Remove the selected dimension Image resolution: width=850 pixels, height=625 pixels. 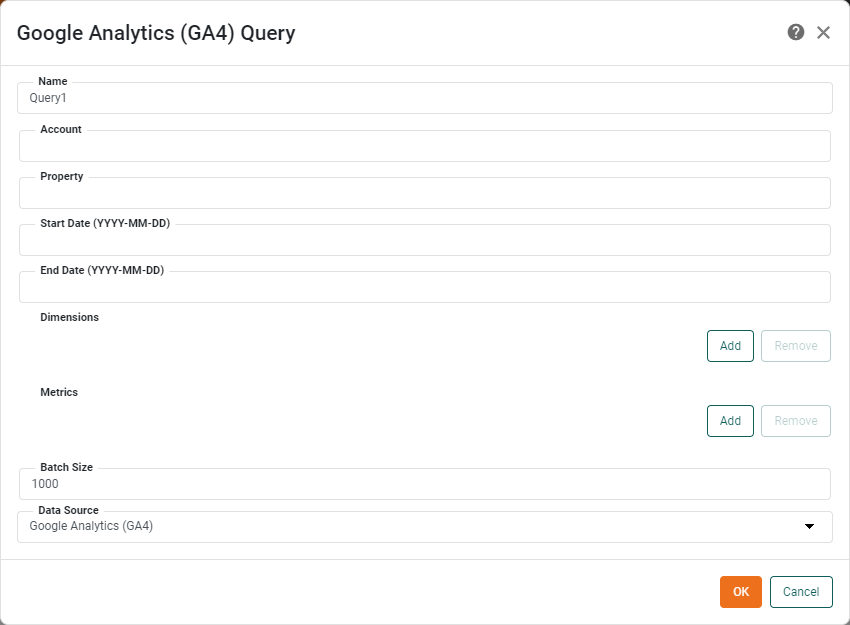click(x=795, y=345)
